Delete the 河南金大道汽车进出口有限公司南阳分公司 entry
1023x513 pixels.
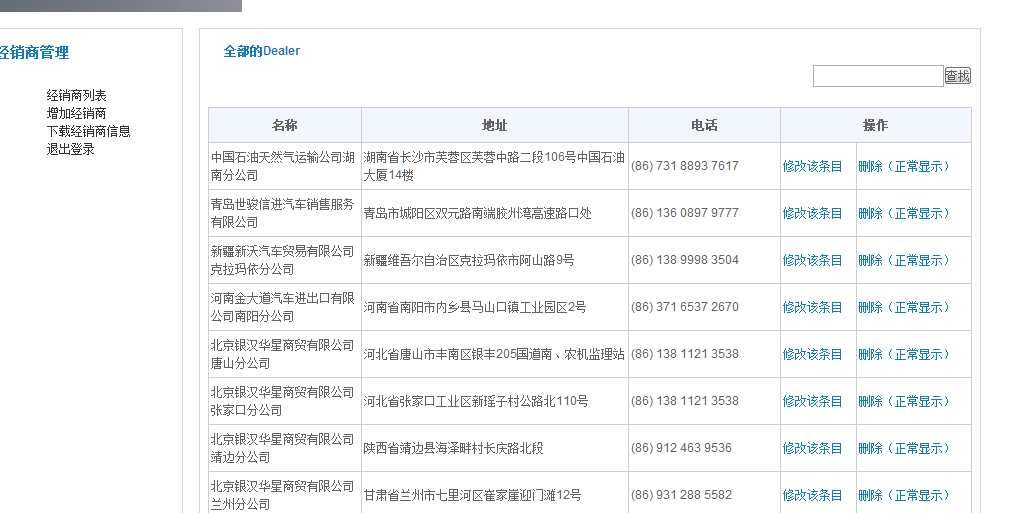(904, 307)
